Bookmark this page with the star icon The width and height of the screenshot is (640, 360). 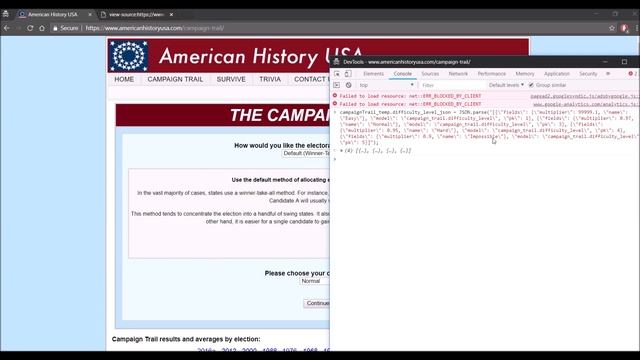pyautogui.click(x=611, y=28)
